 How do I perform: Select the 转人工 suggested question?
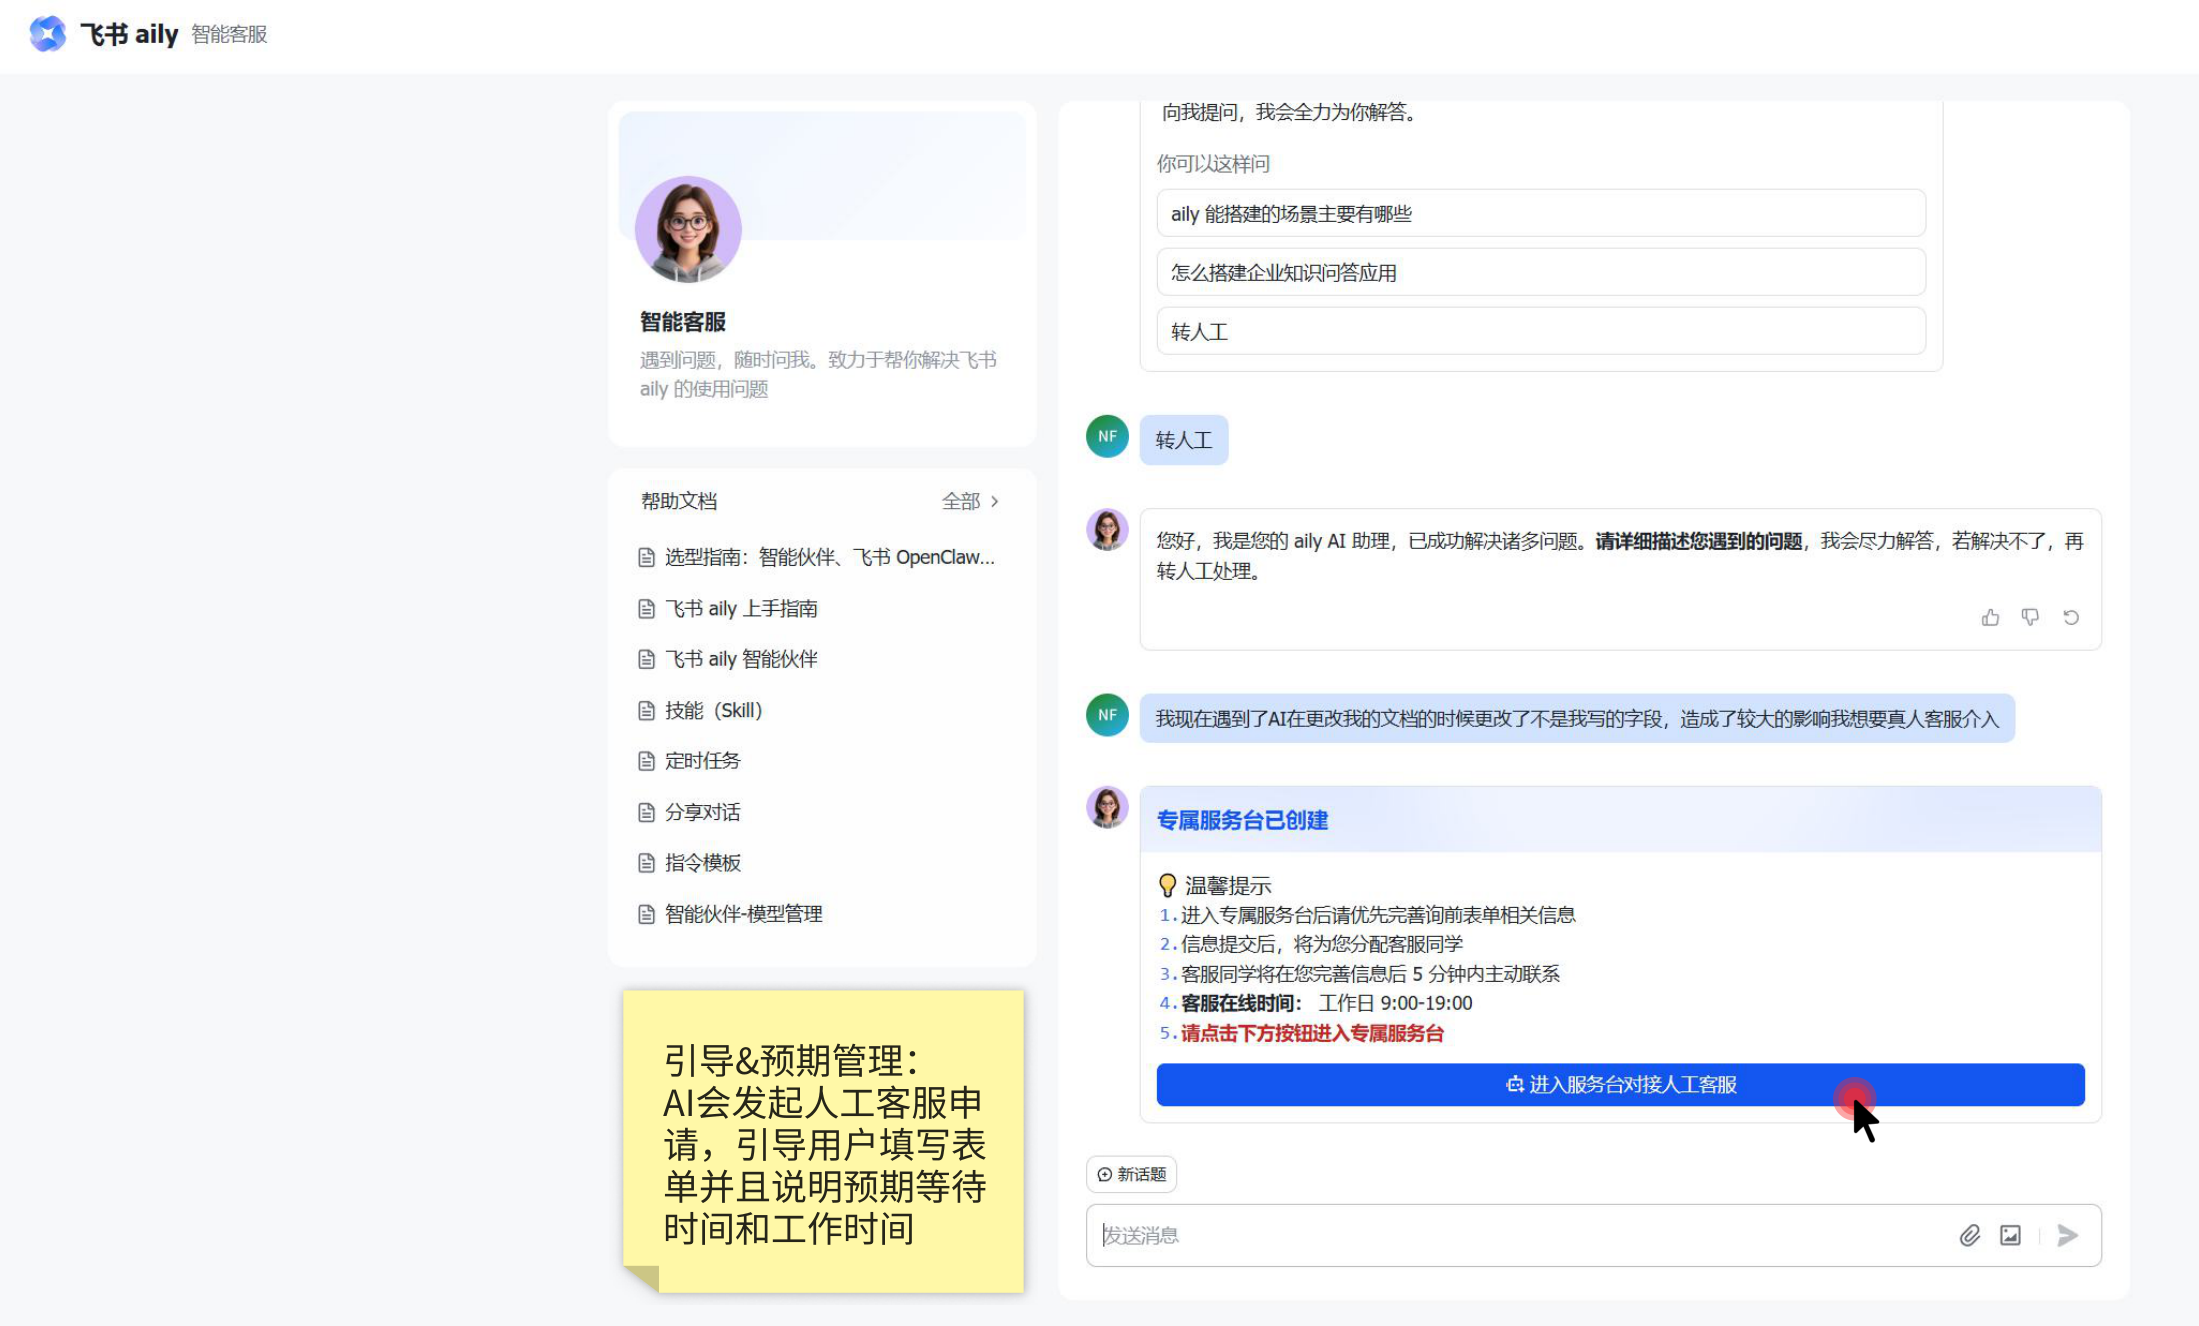(x=1541, y=331)
